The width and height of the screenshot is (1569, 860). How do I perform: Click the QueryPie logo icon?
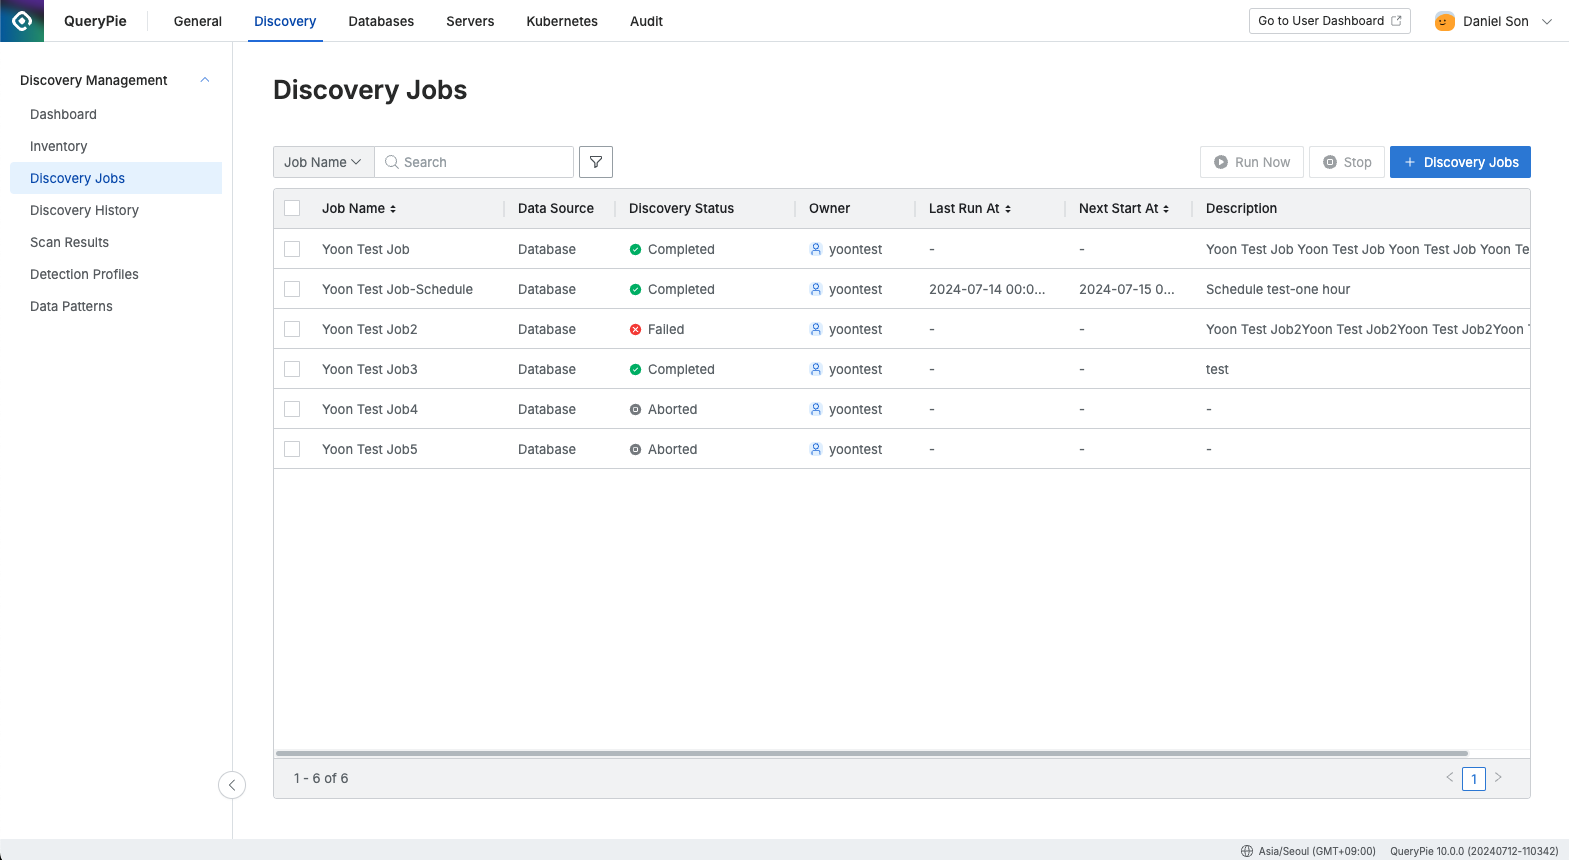click(x=22, y=21)
